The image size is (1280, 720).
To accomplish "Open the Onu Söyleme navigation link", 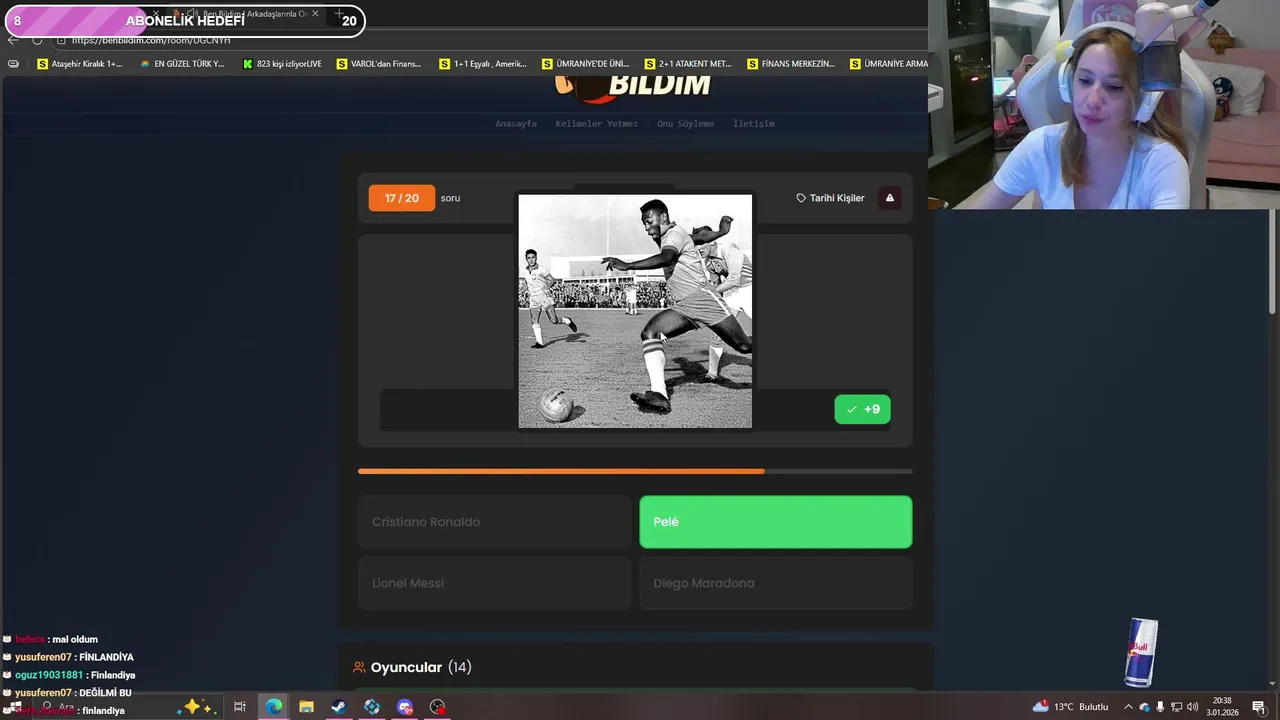I will tap(685, 124).
